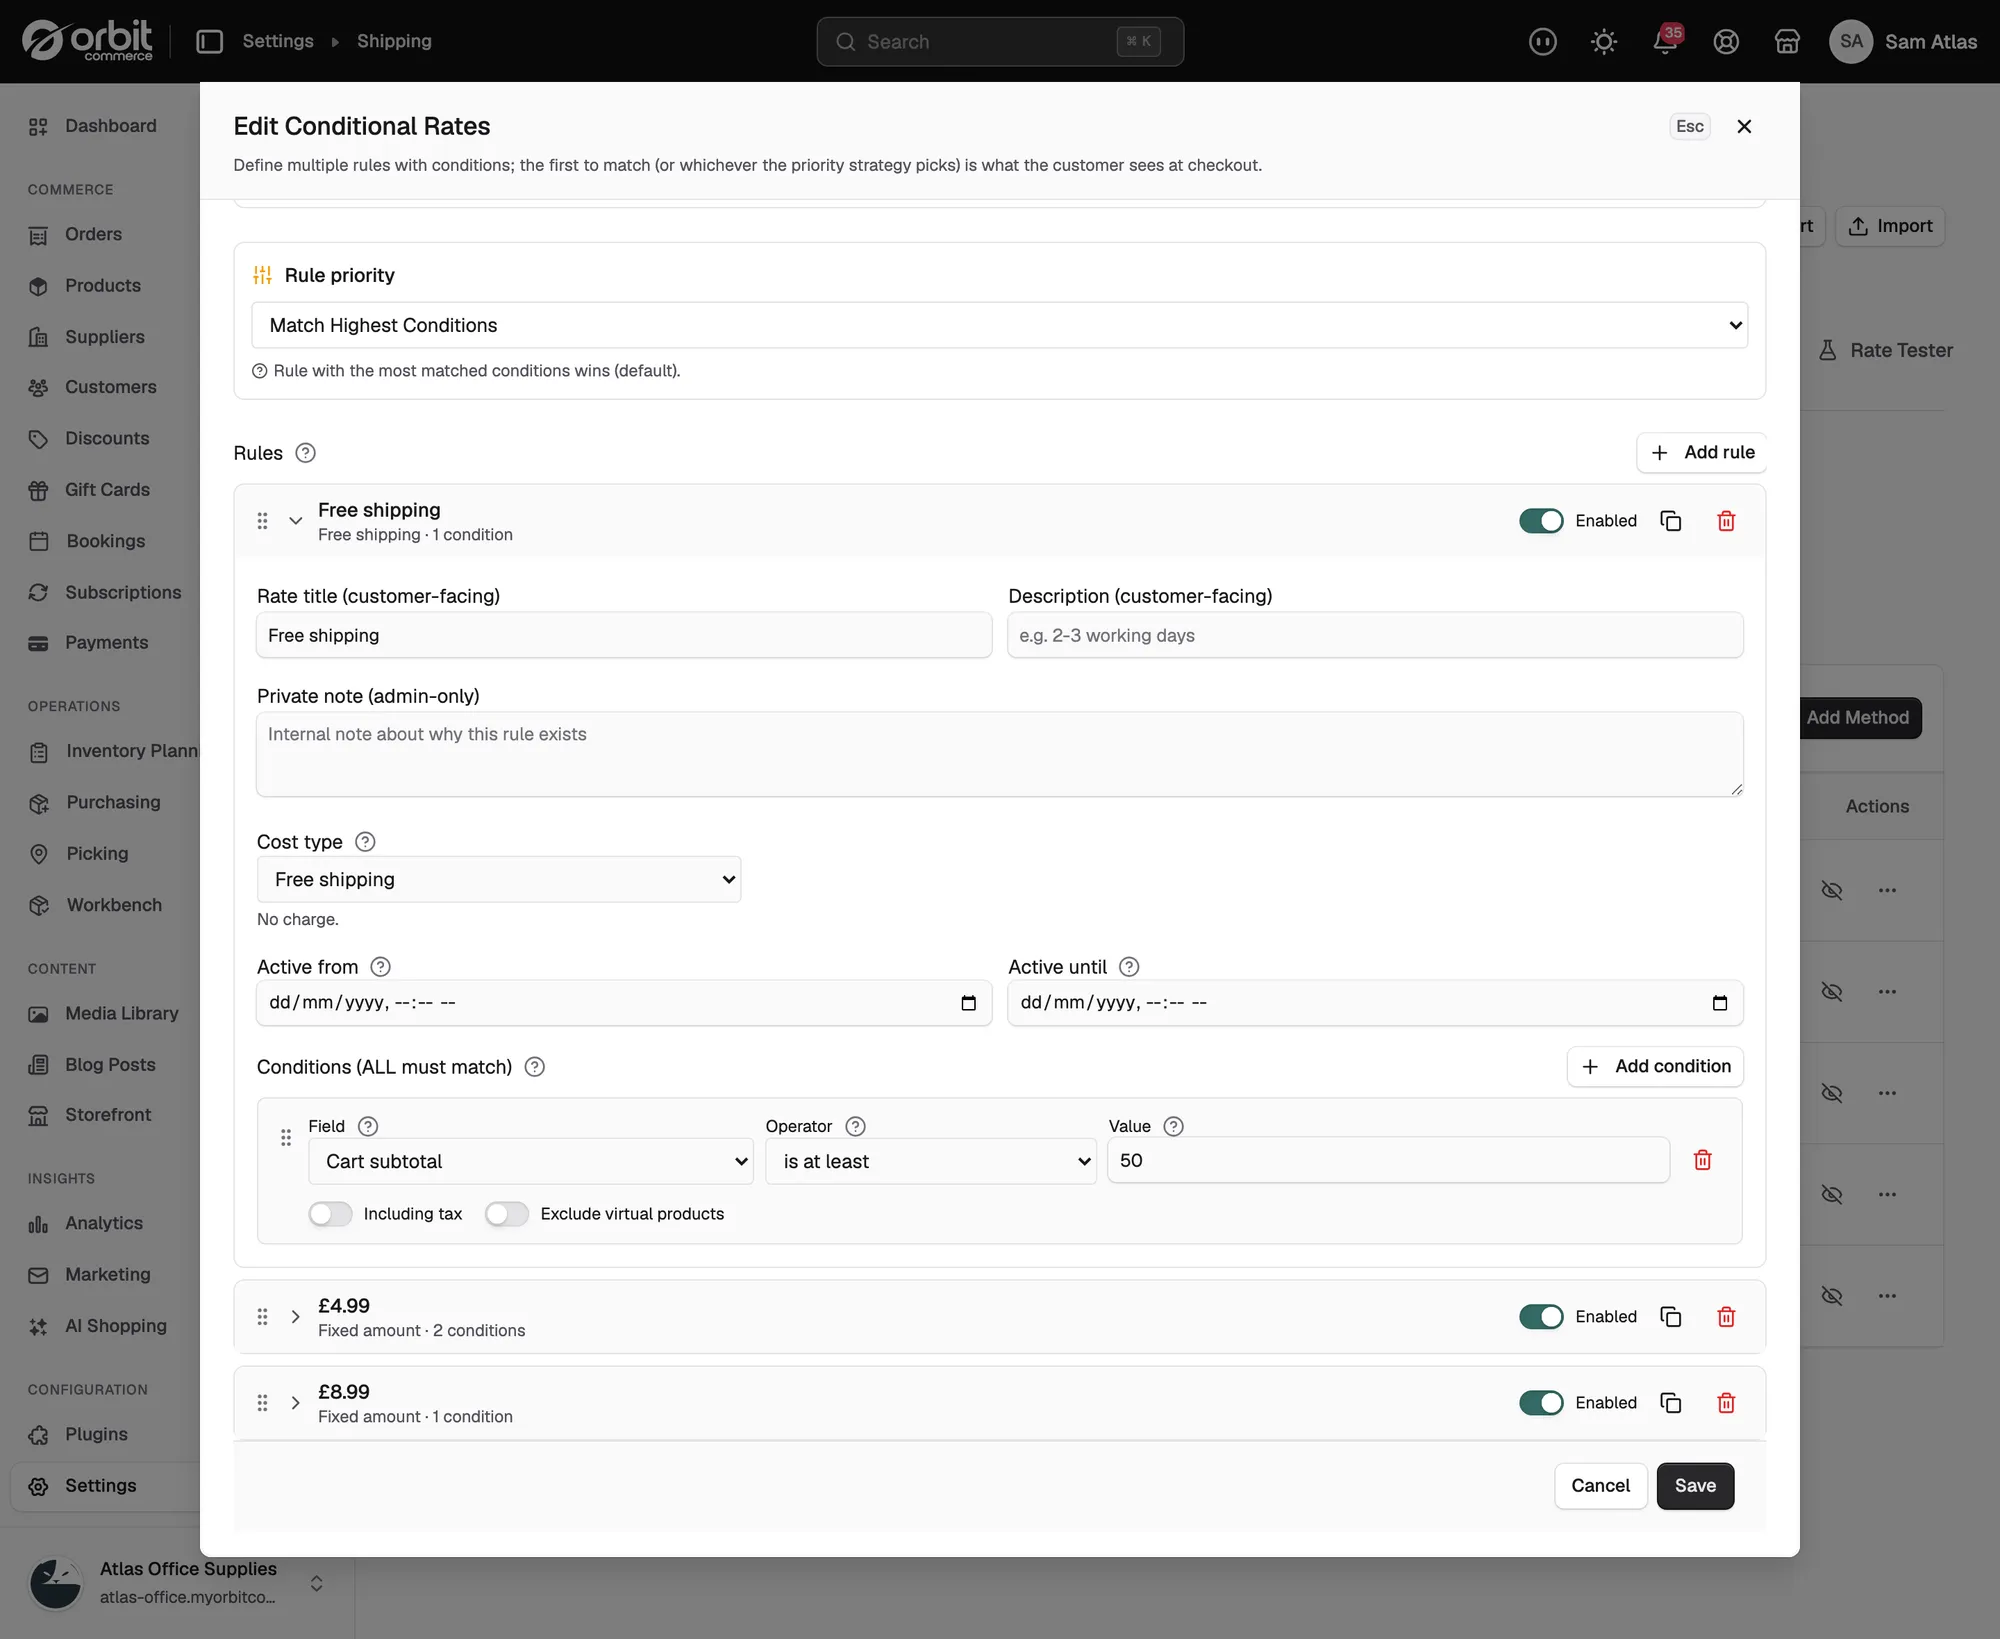Delete the Free shipping rule
The height and width of the screenshot is (1639, 2000).
[x=1726, y=521]
